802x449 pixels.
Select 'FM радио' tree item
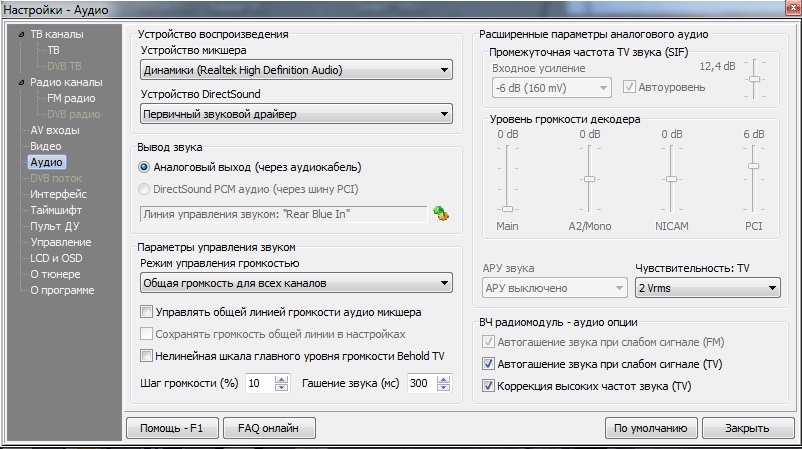click(x=71, y=98)
